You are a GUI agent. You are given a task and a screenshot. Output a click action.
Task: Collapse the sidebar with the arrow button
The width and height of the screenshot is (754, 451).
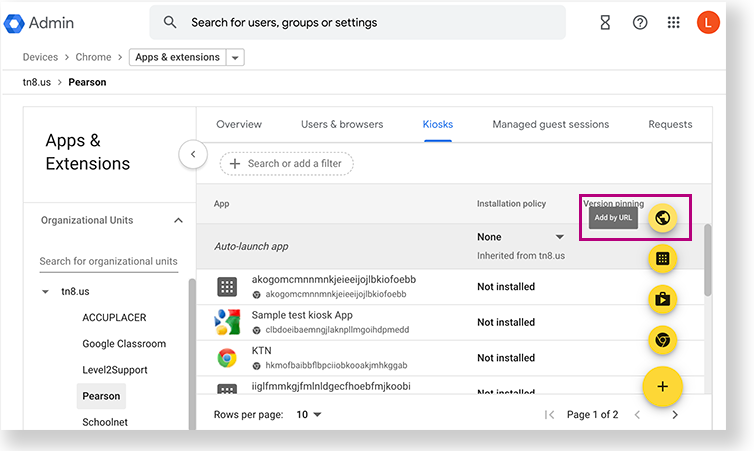click(192, 154)
